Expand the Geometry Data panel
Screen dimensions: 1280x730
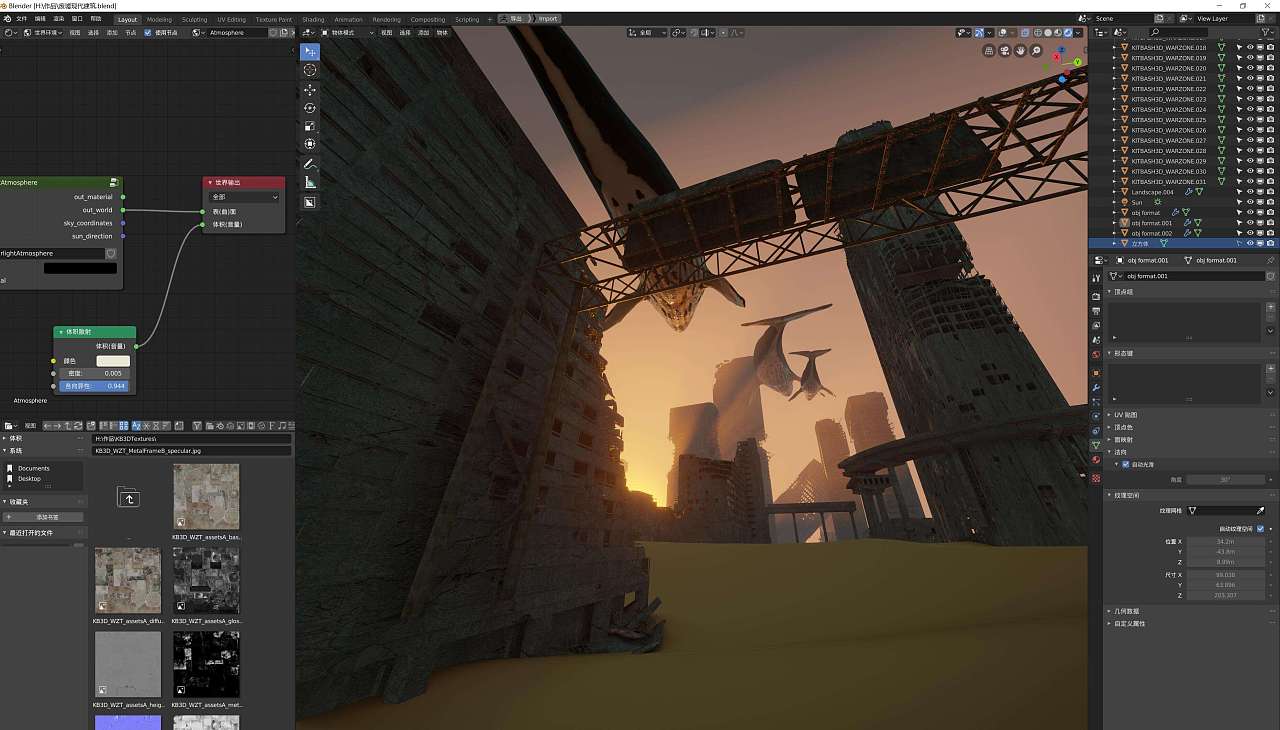click(1127, 611)
